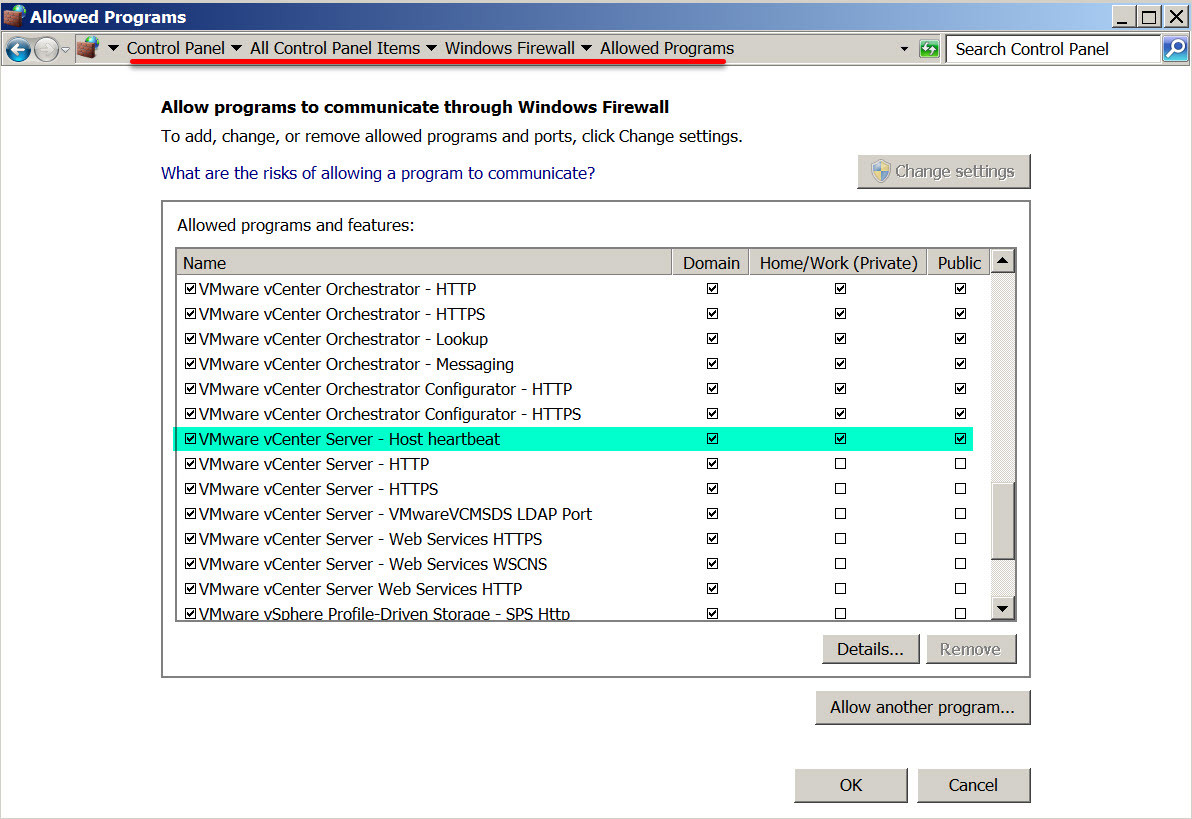
Task: Click the Details... button
Action: click(x=870, y=649)
